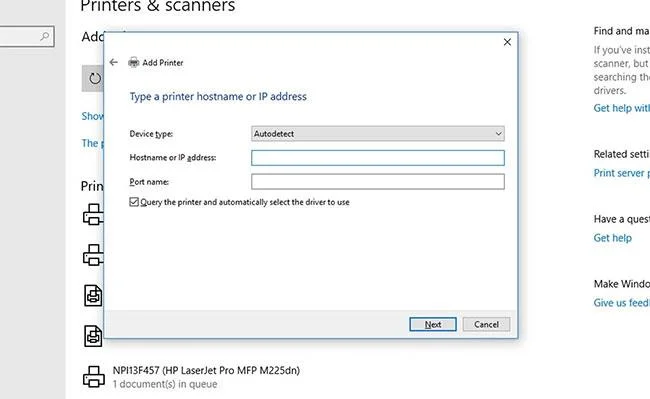Select the first printer icon in the list

click(93, 214)
